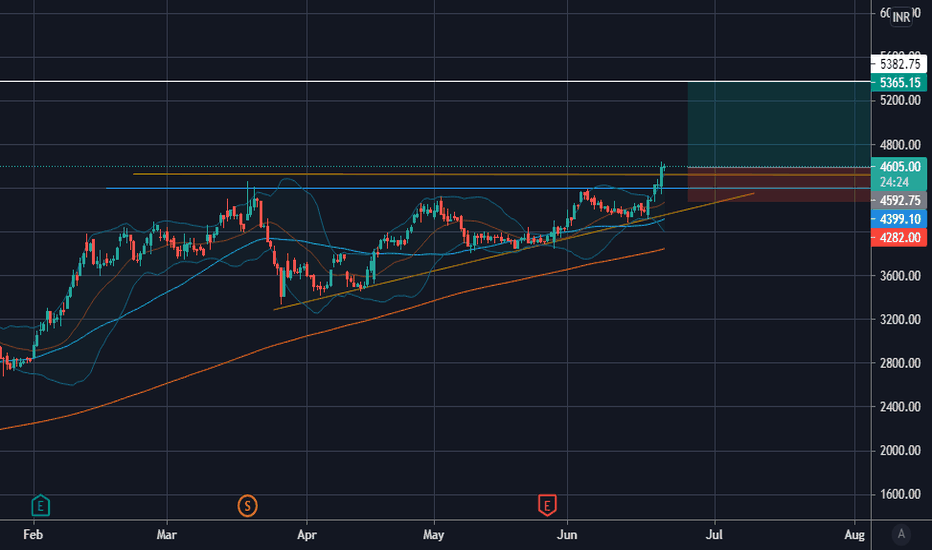Click the 4800.00 price scale value
This screenshot has width=932, height=550.
click(900, 145)
